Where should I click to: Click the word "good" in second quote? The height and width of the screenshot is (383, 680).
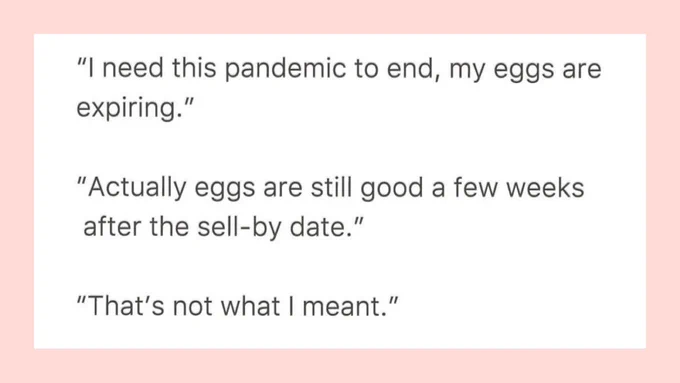click(392, 189)
